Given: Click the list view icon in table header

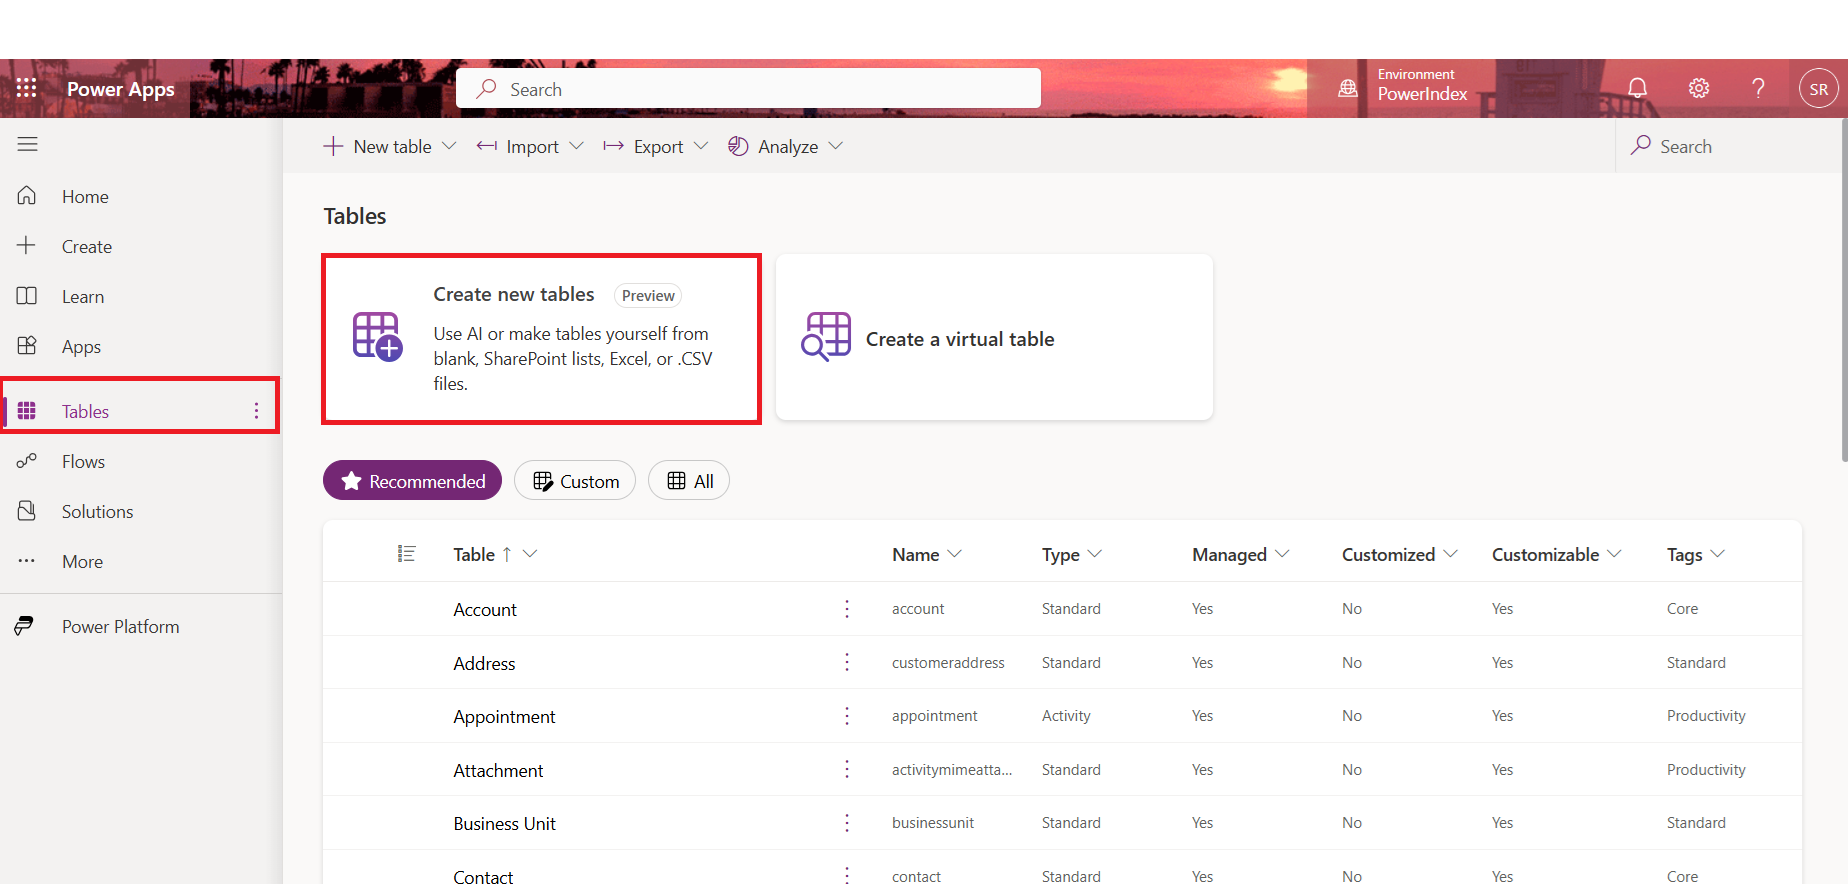Looking at the screenshot, I should pos(406,554).
